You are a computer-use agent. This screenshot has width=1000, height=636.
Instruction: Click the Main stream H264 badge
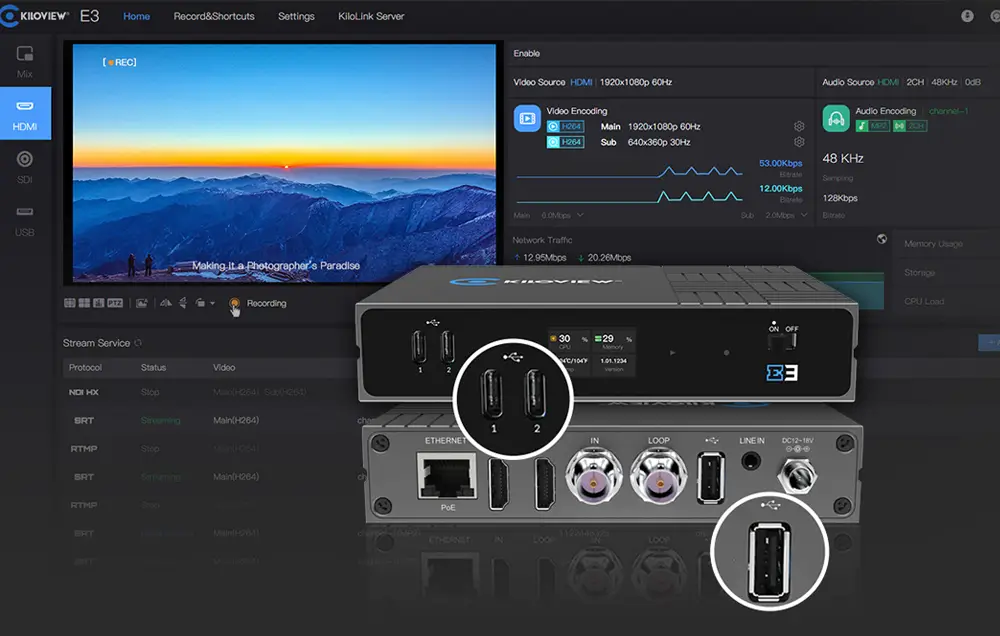565,126
